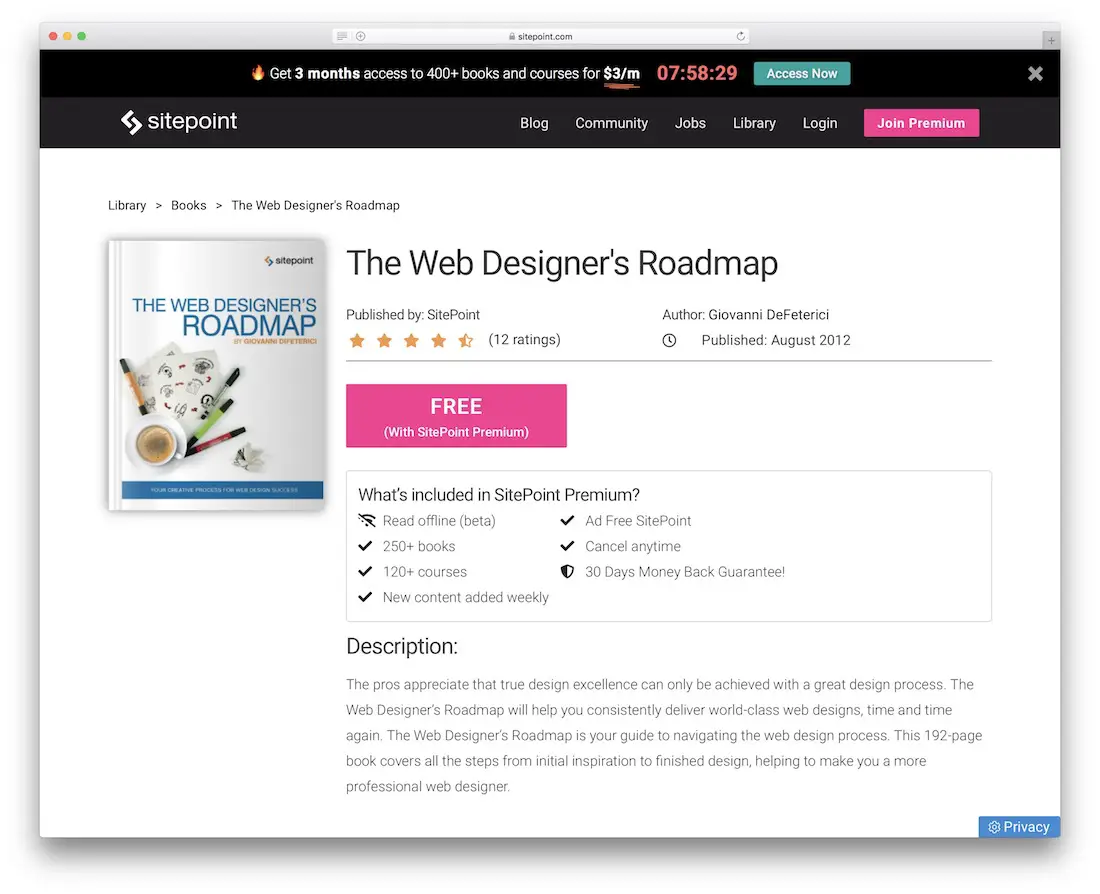1100x894 pixels.
Task: Click the book title heading The Web Designer's Roadmap
Action: click(x=562, y=264)
